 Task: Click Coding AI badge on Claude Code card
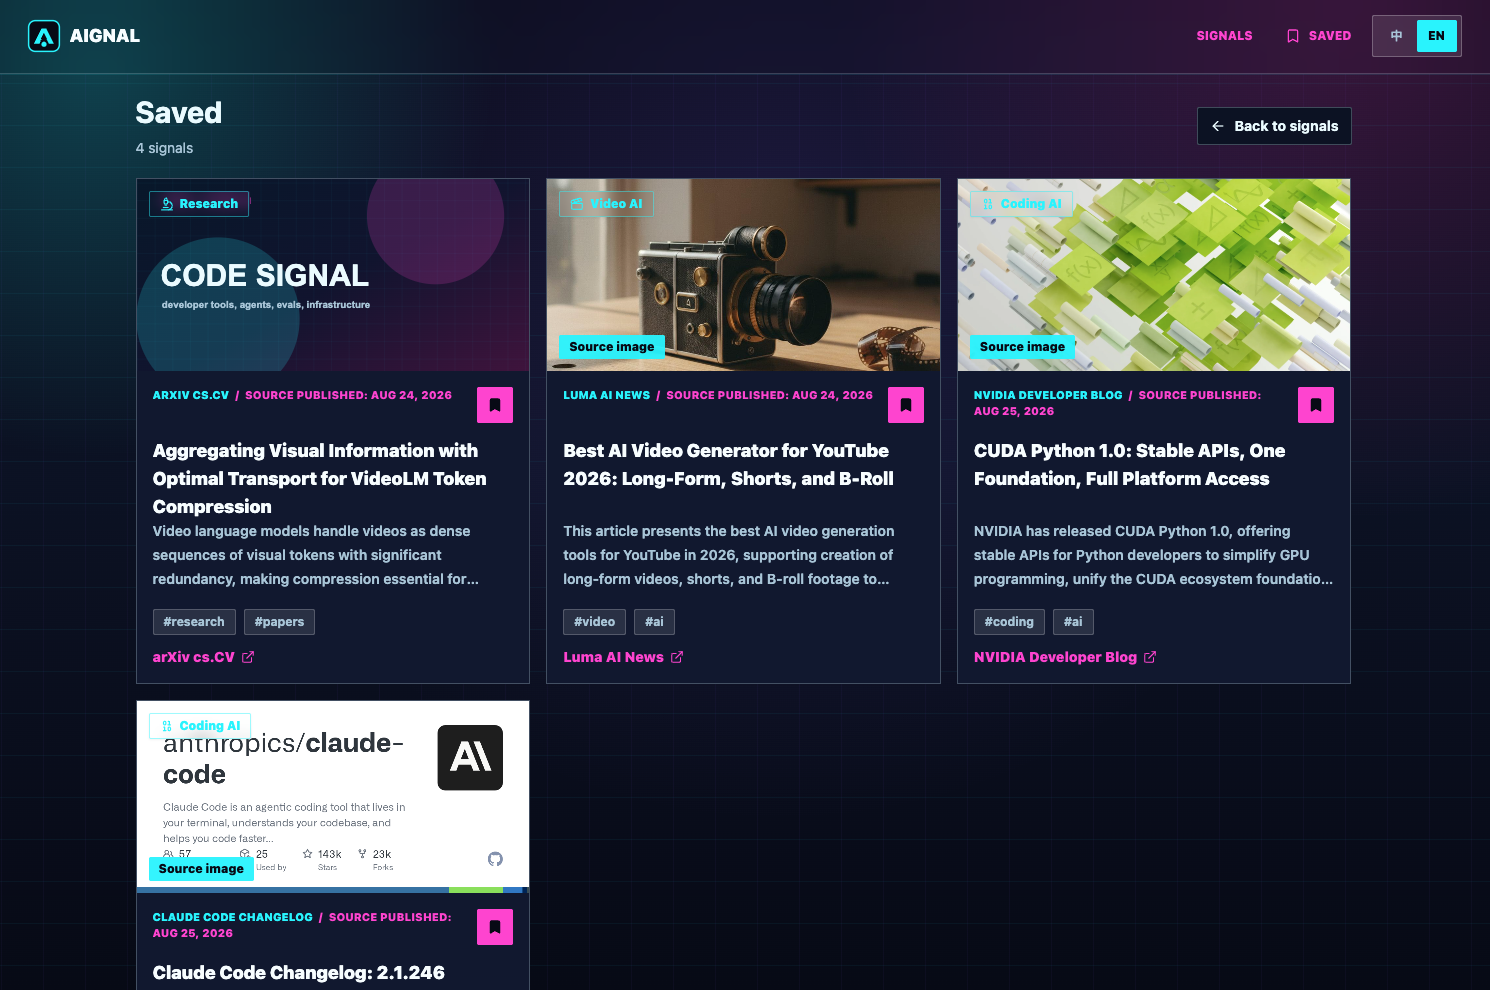pos(200,726)
